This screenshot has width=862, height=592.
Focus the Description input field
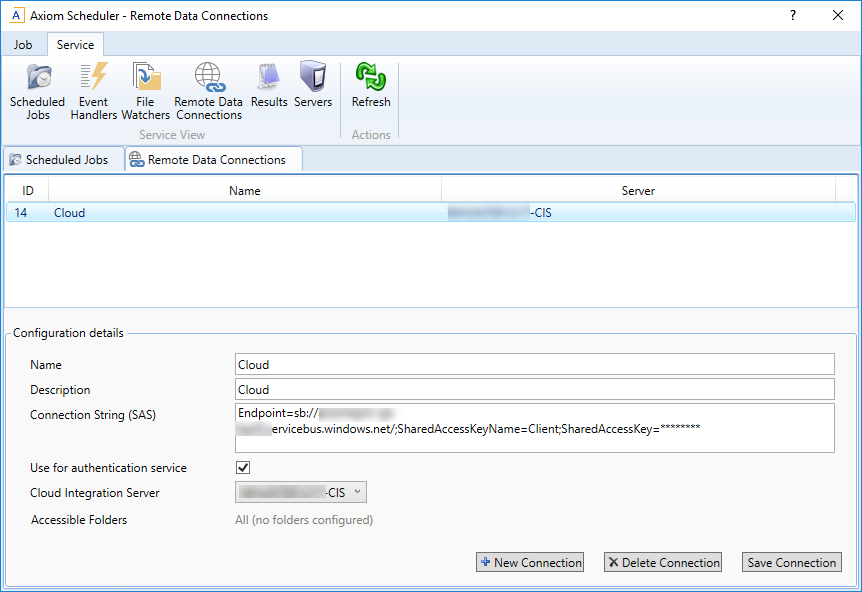click(534, 390)
